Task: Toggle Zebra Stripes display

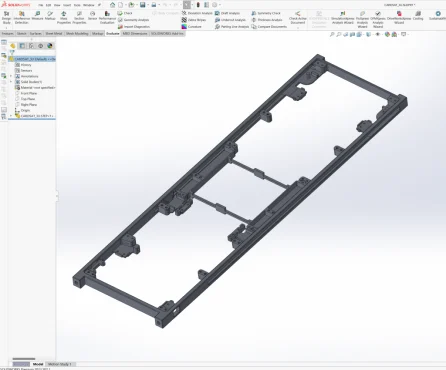Action: point(194,20)
